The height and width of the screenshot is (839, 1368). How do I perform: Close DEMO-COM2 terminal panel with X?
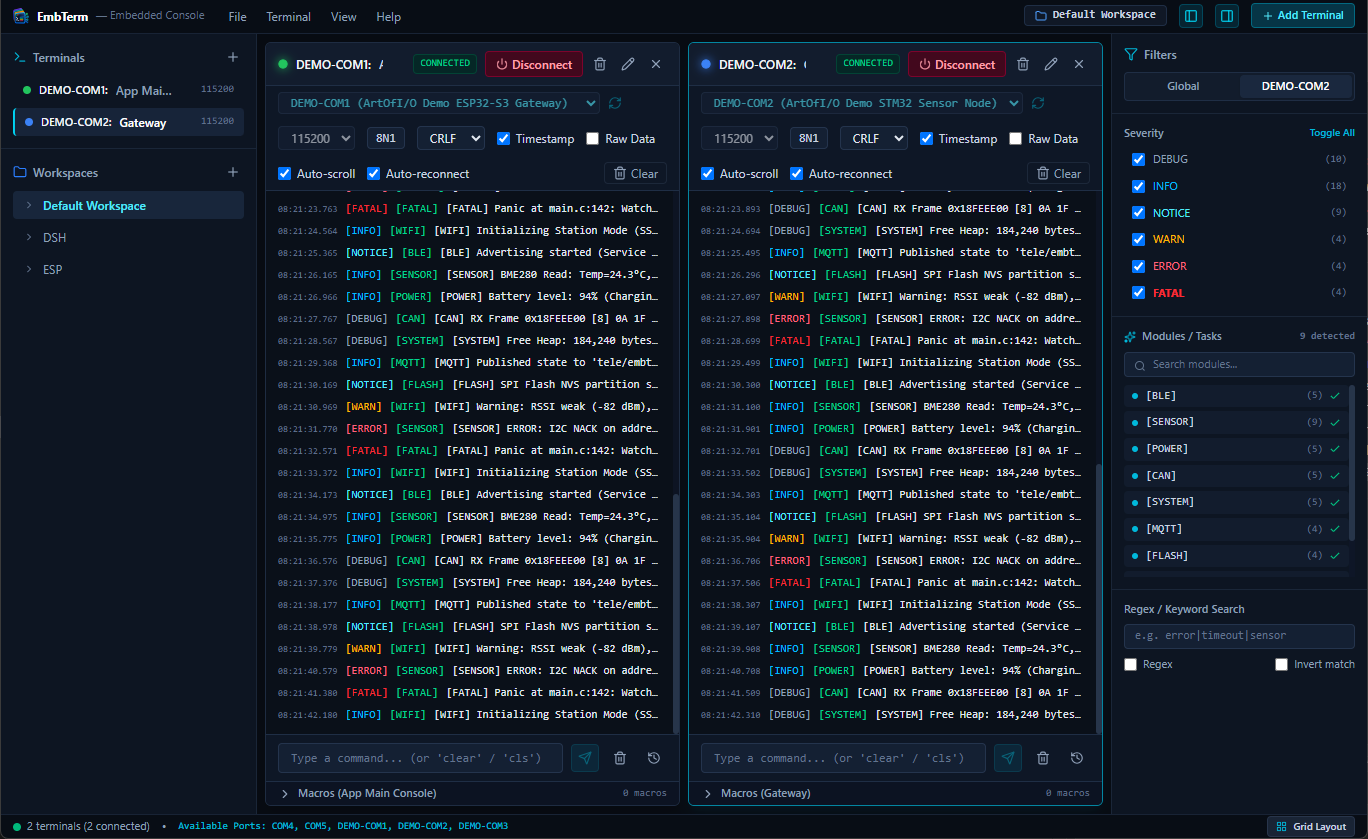(1079, 64)
